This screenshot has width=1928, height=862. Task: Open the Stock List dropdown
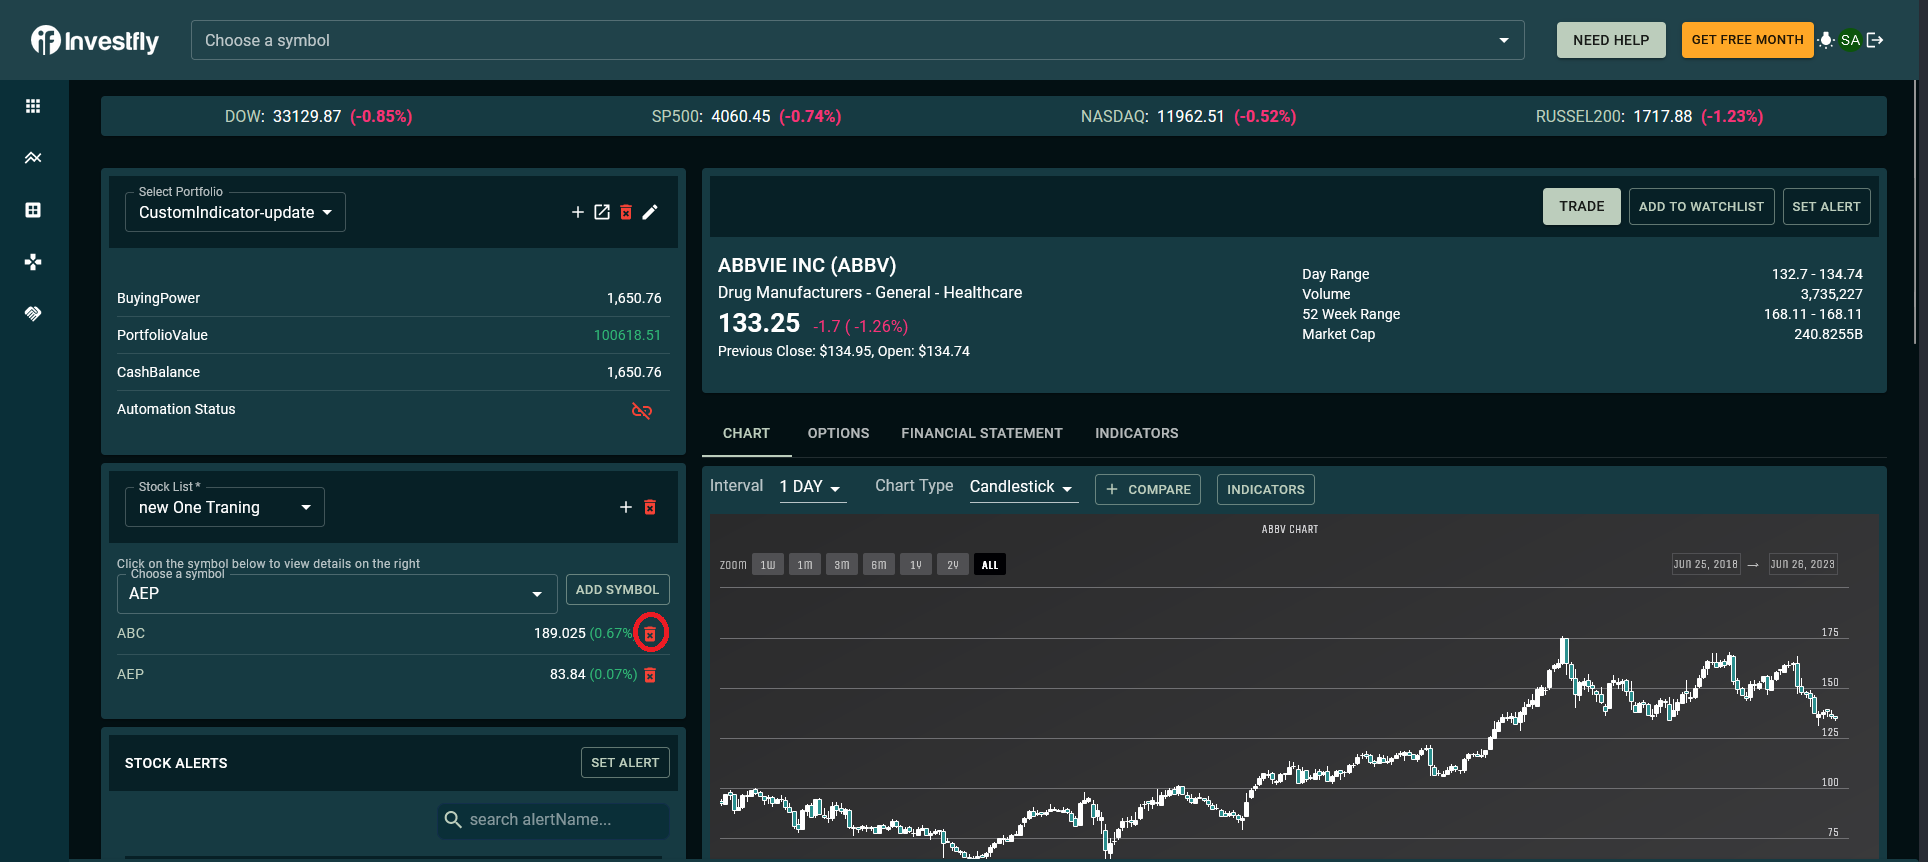click(x=225, y=507)
